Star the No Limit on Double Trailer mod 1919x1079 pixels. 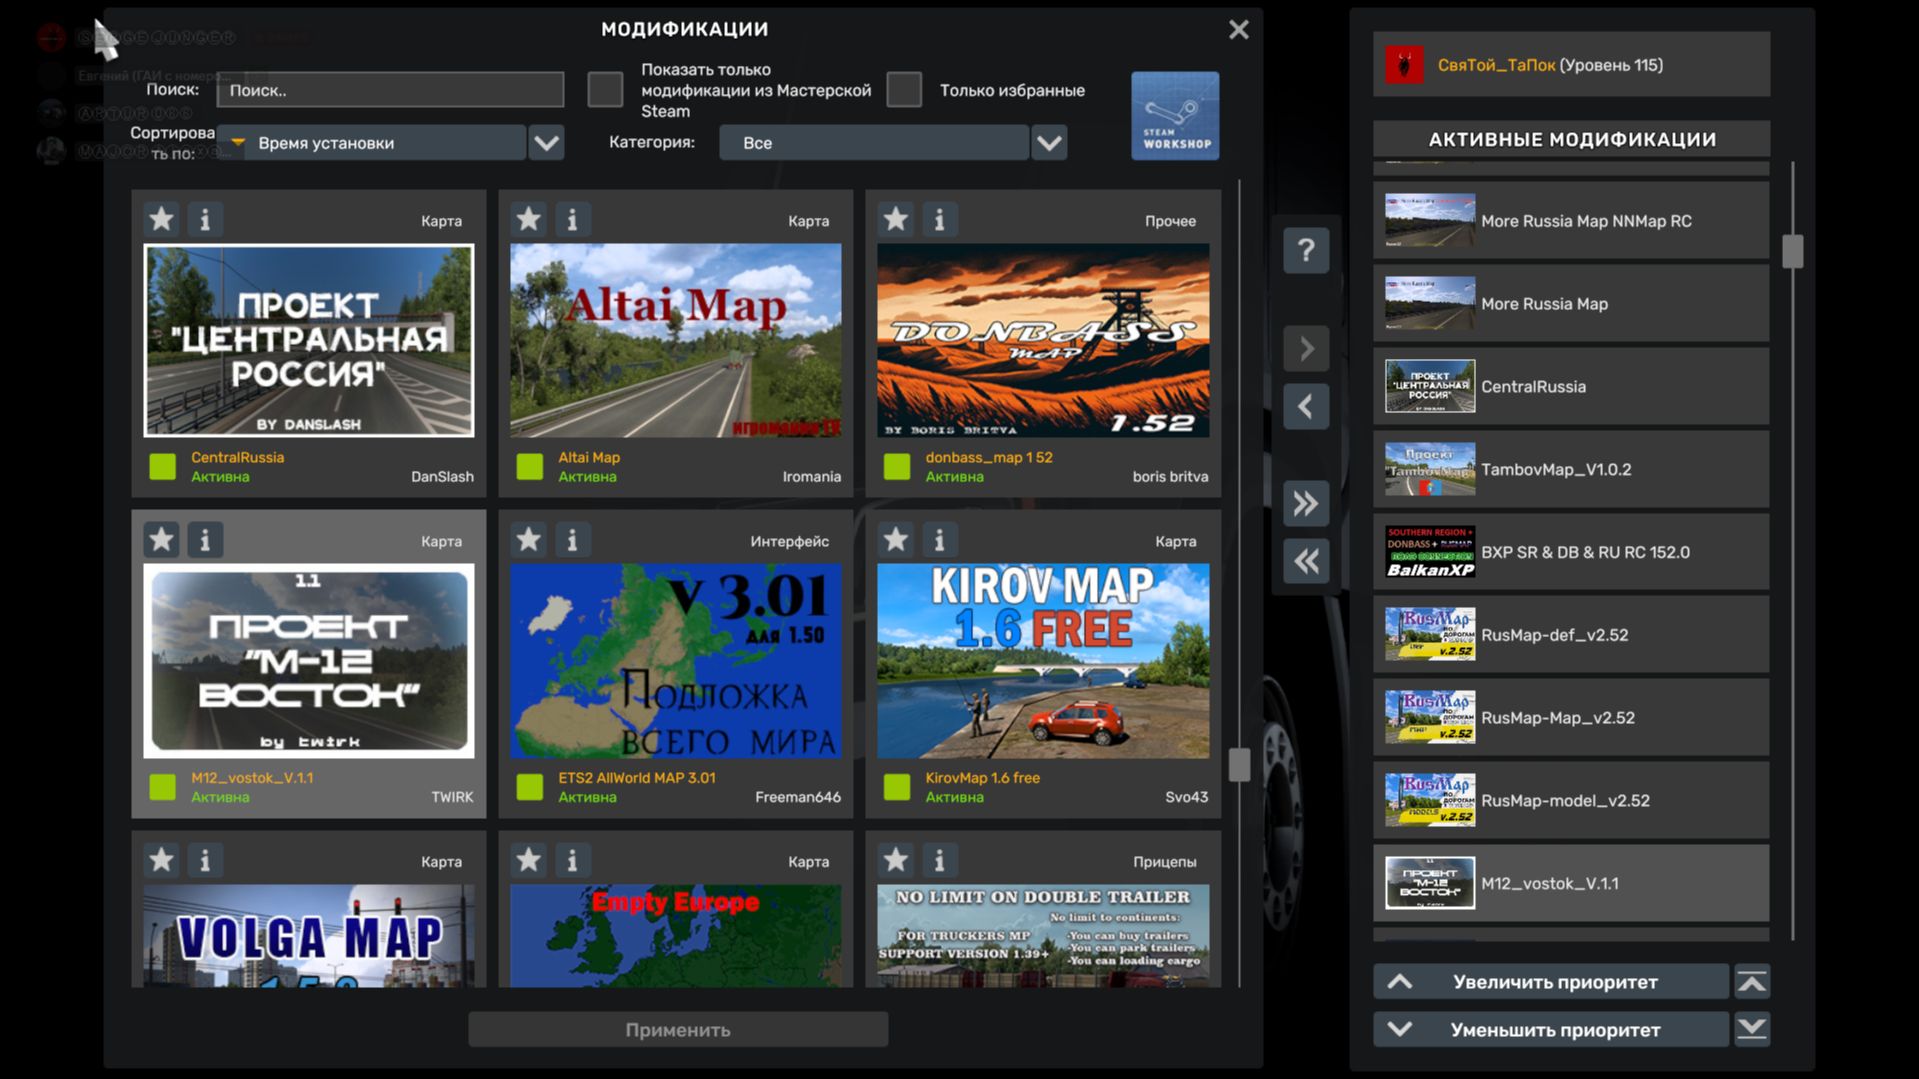click(895, 860)
